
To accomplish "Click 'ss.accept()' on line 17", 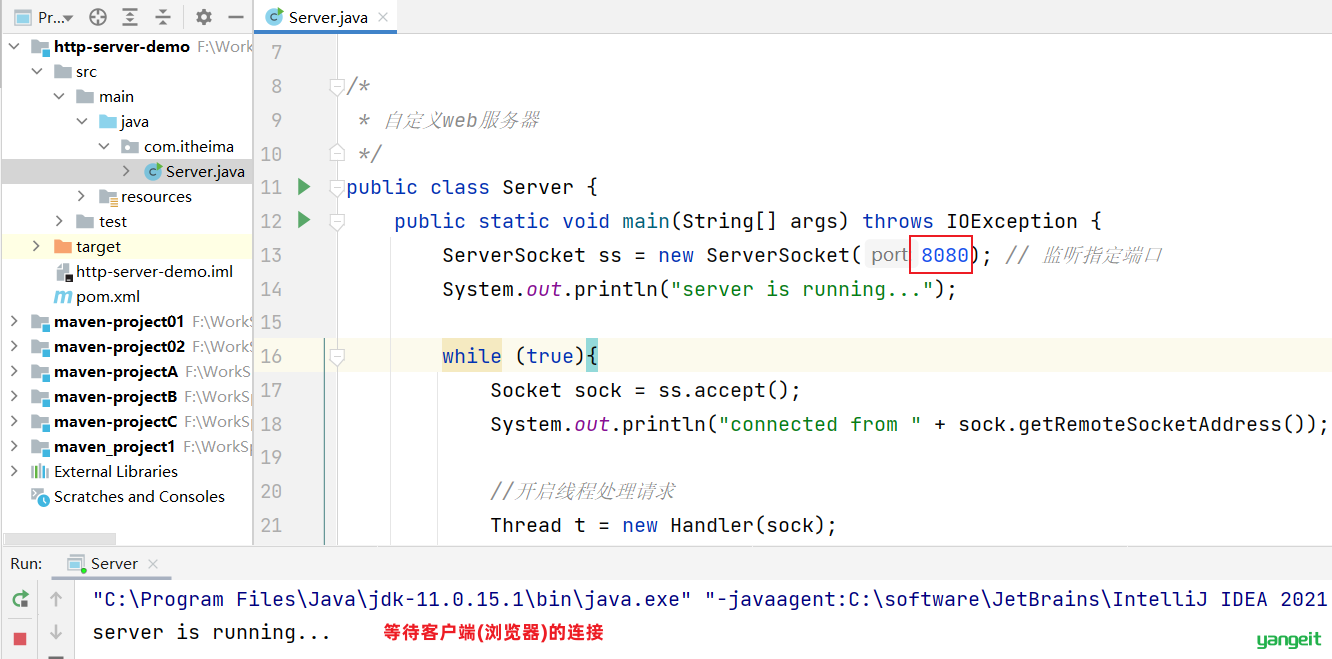I will point(723,390).
